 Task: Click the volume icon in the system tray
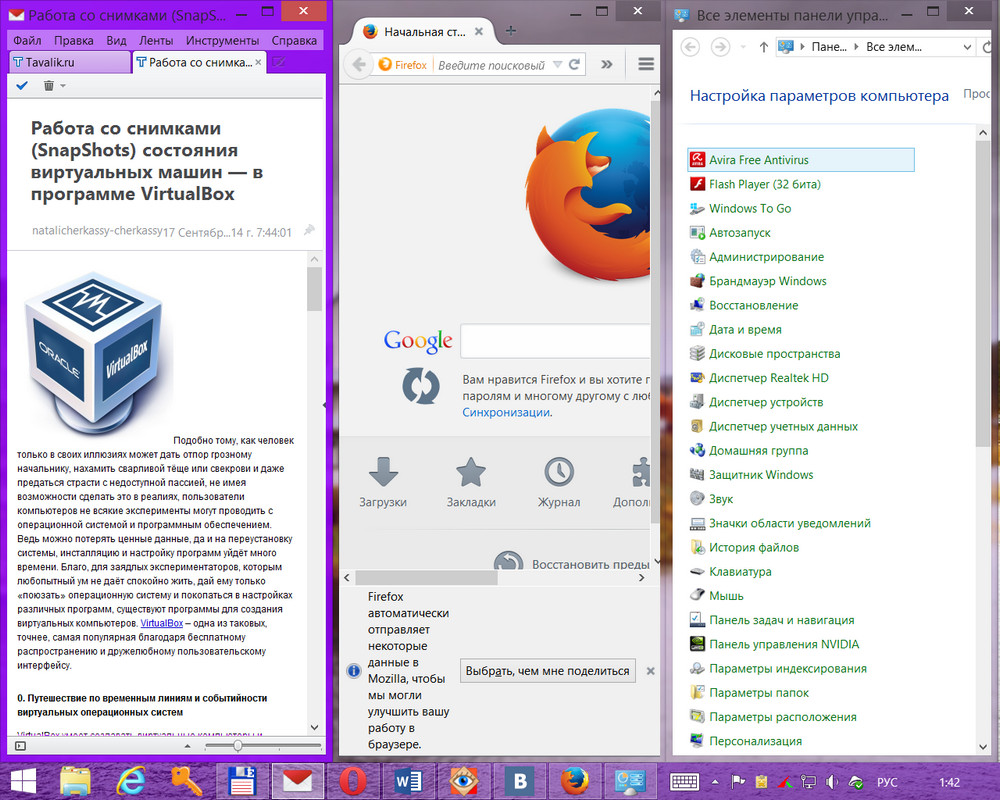(832, 782)
